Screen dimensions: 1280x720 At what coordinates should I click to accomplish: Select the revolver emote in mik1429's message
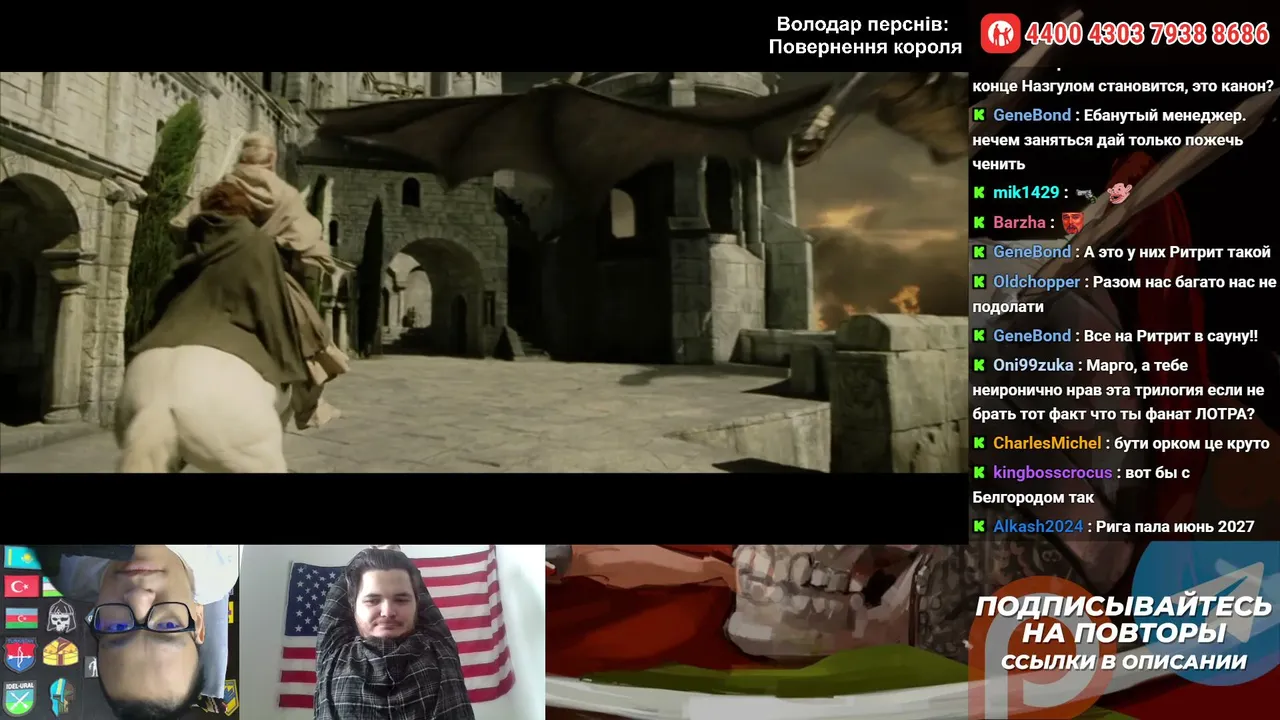click(1086, 194)
